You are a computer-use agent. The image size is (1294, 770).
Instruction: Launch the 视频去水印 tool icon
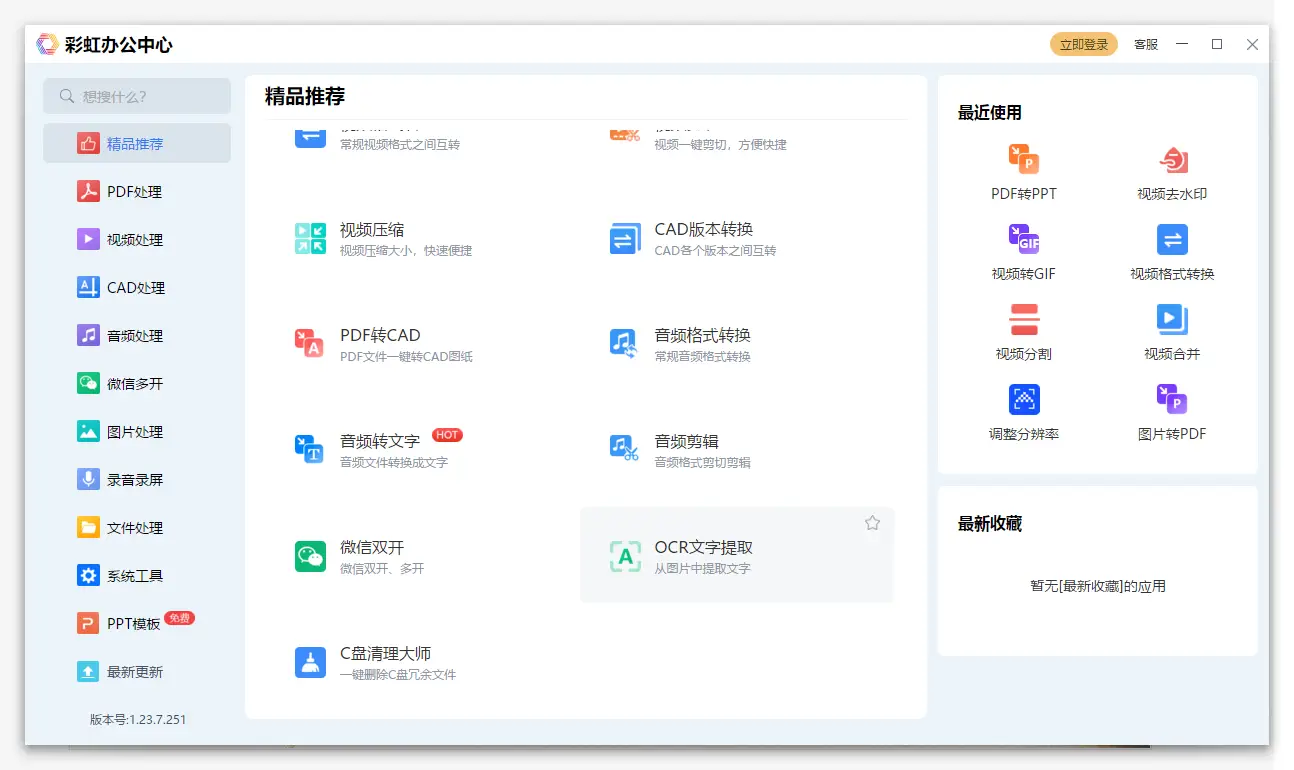1172,160
